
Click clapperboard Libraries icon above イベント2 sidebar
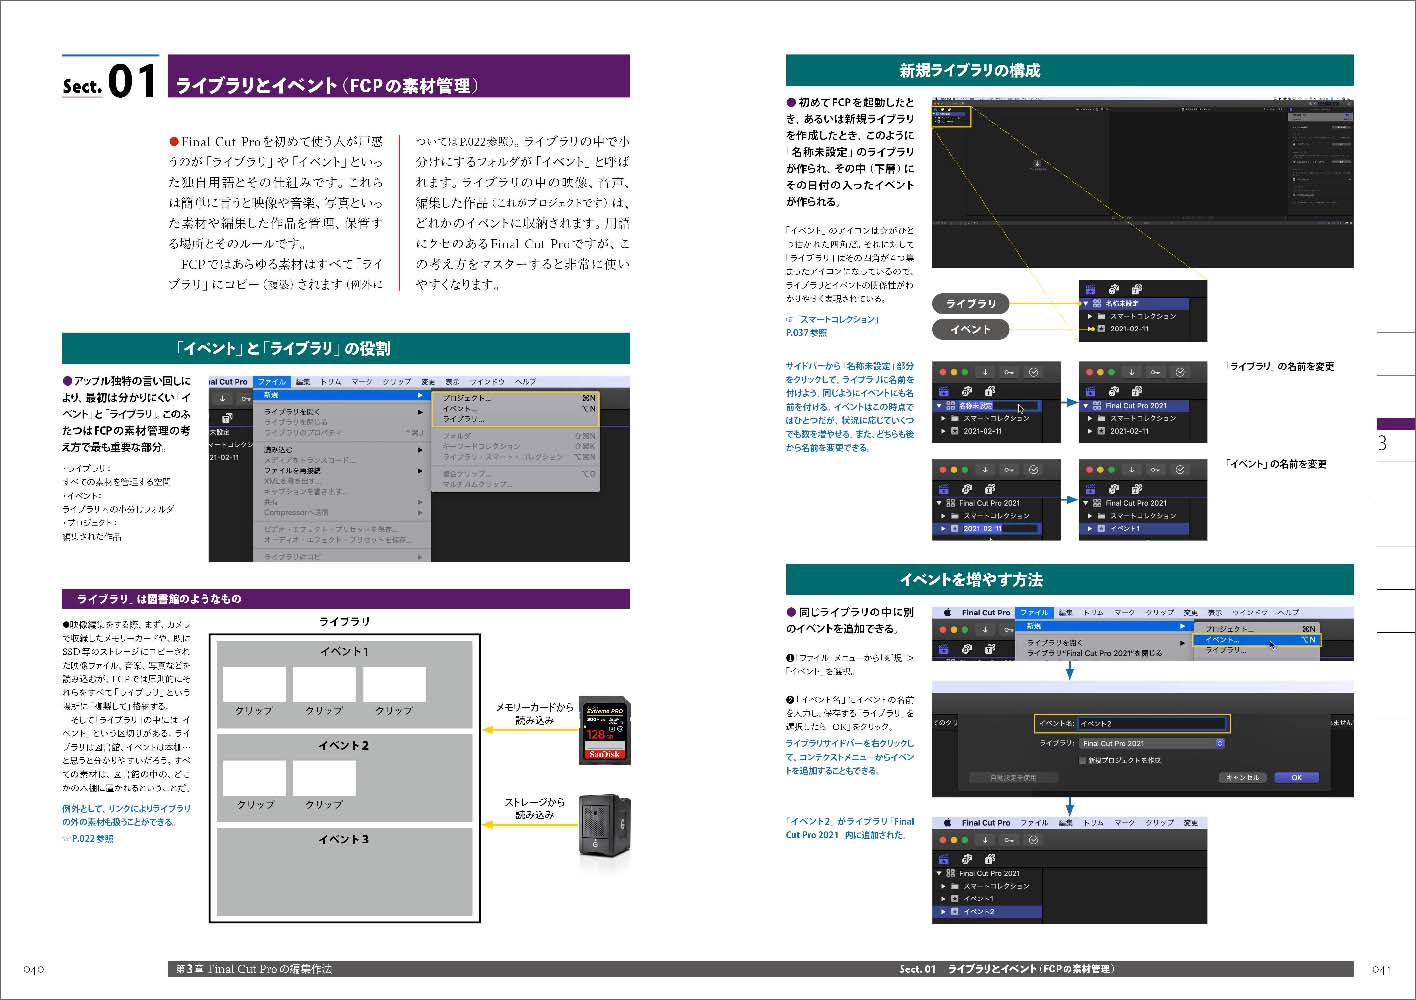pos(945,859)
